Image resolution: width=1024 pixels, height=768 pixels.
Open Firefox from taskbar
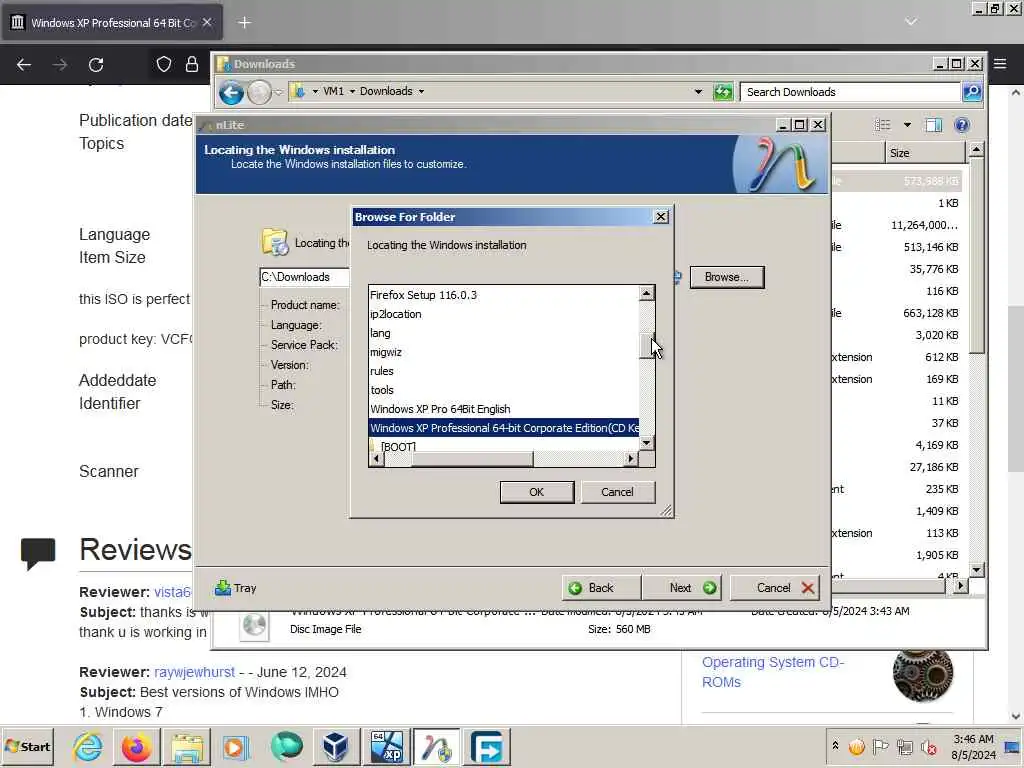click(x=136, y=747)
